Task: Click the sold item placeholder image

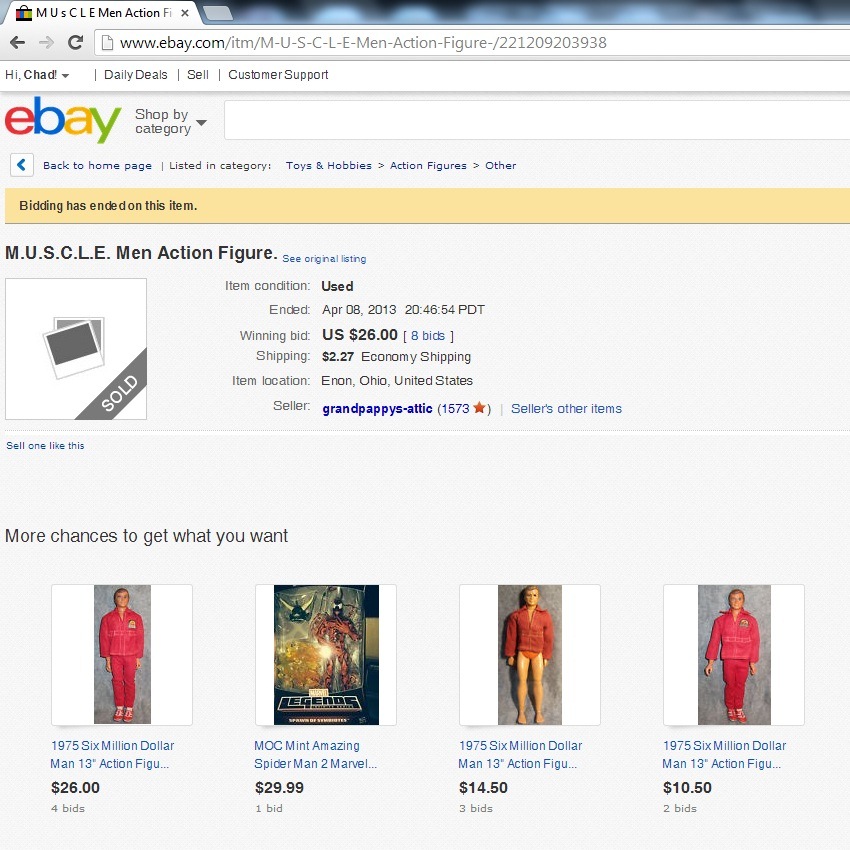Action: (x=76, y=349)
